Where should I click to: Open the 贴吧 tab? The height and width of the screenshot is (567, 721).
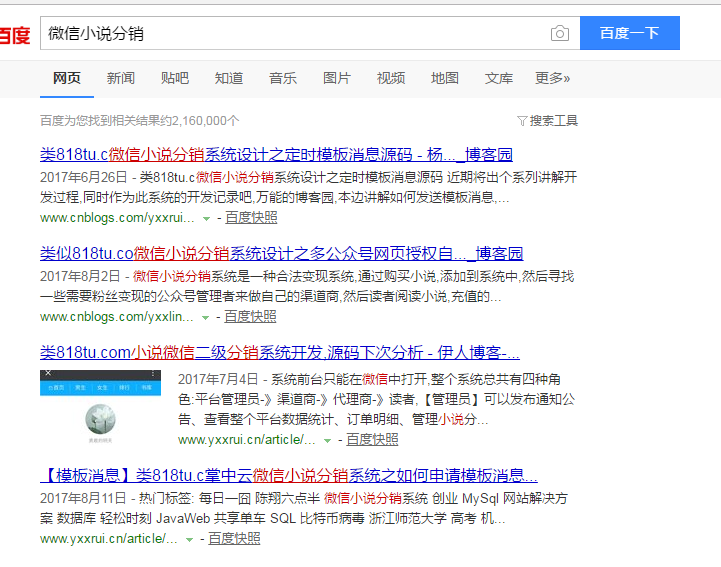pyautogui.click(x=175, y=78)
